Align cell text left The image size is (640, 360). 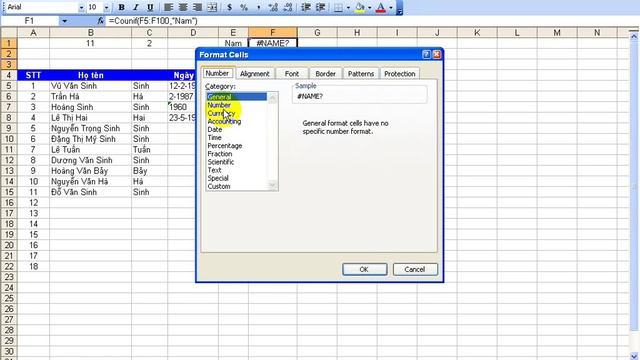click(x=168, y=7)
